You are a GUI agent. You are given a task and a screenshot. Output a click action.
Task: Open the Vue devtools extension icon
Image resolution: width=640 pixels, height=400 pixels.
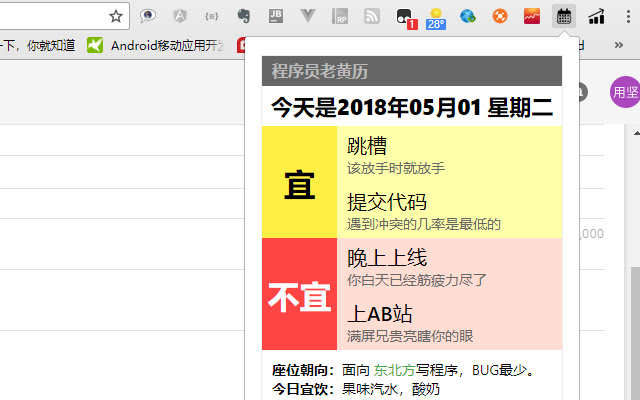308,16
